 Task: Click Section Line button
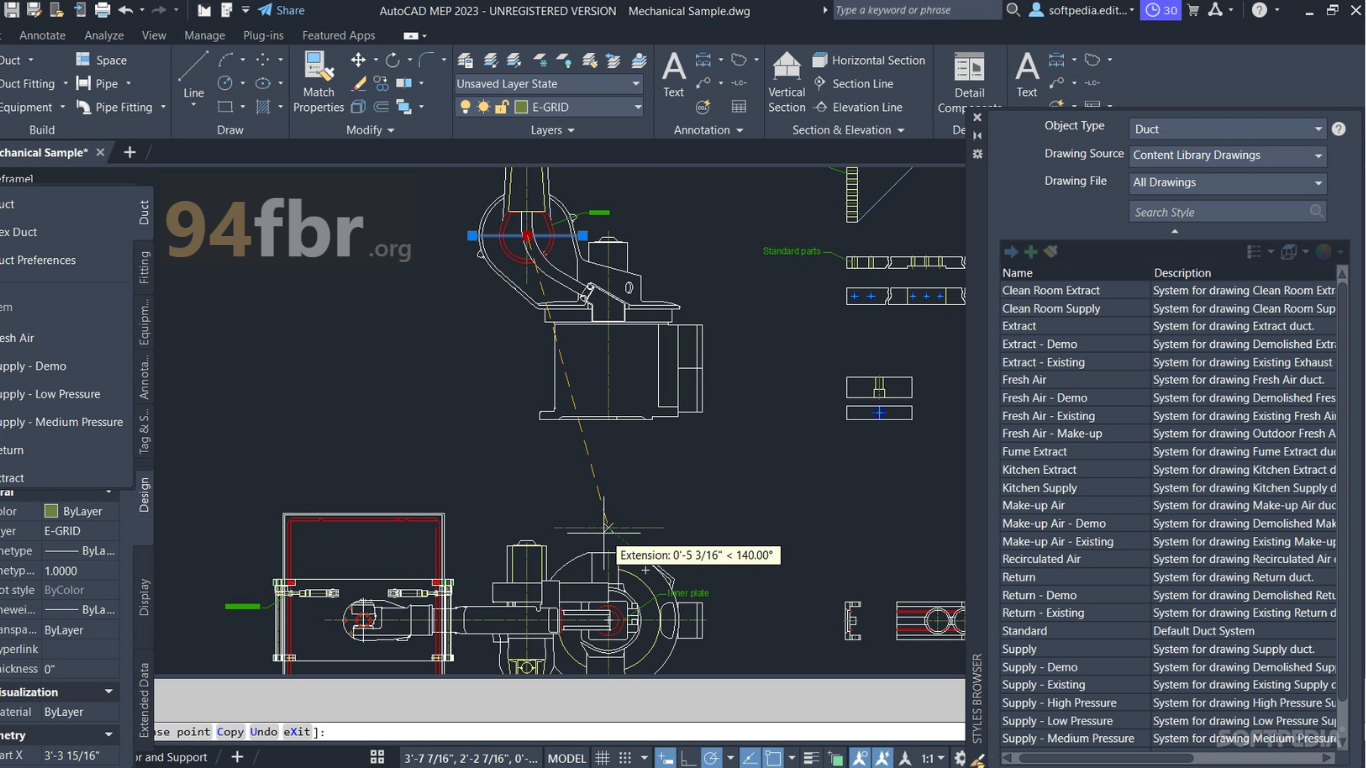pos(853,84)
